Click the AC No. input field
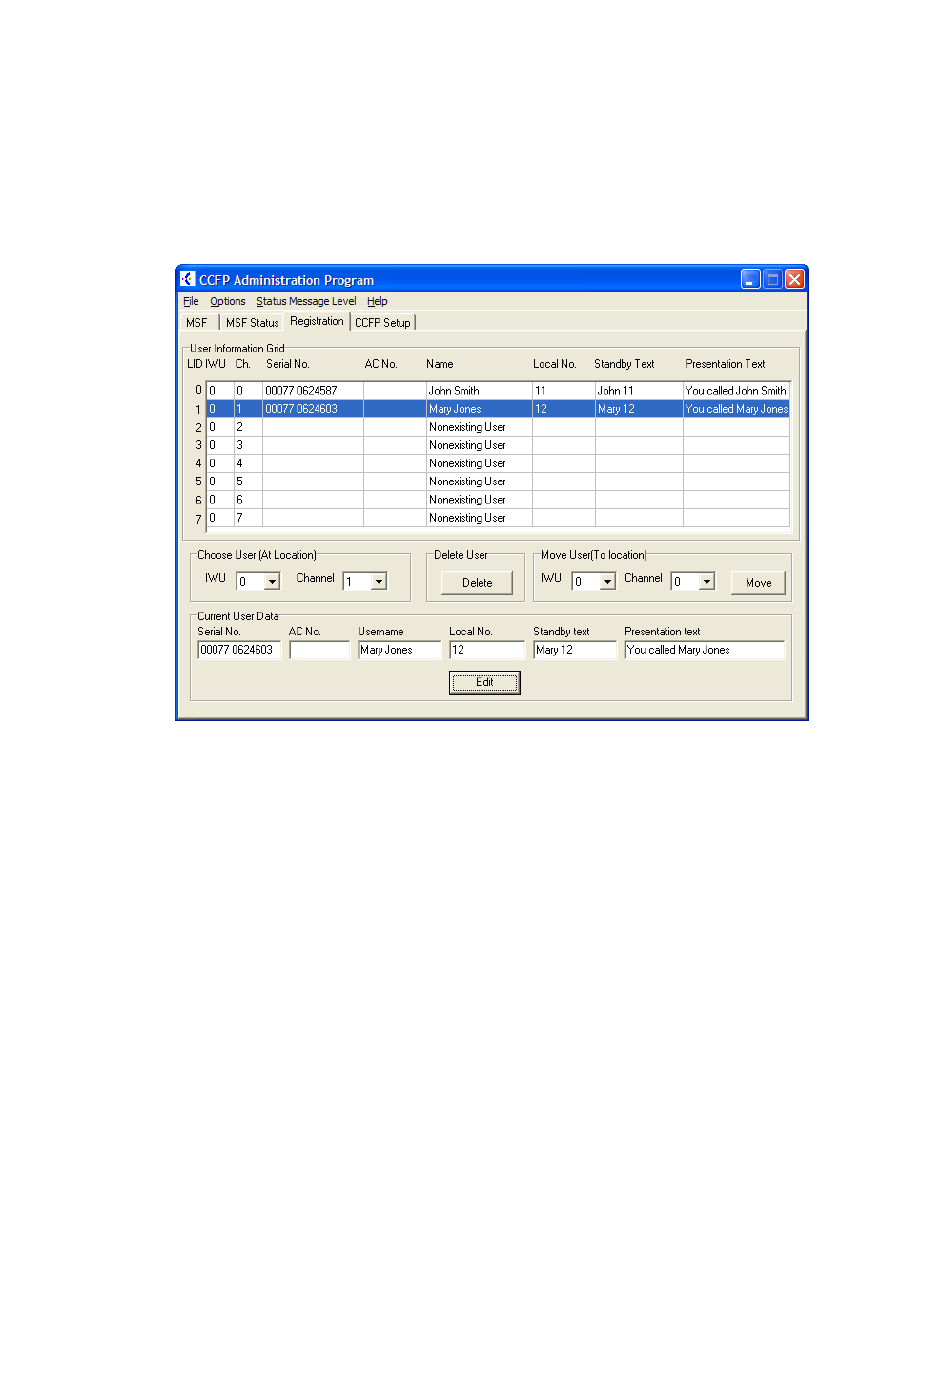Viewport: 950px width, 1398px height. pos(320,650)
